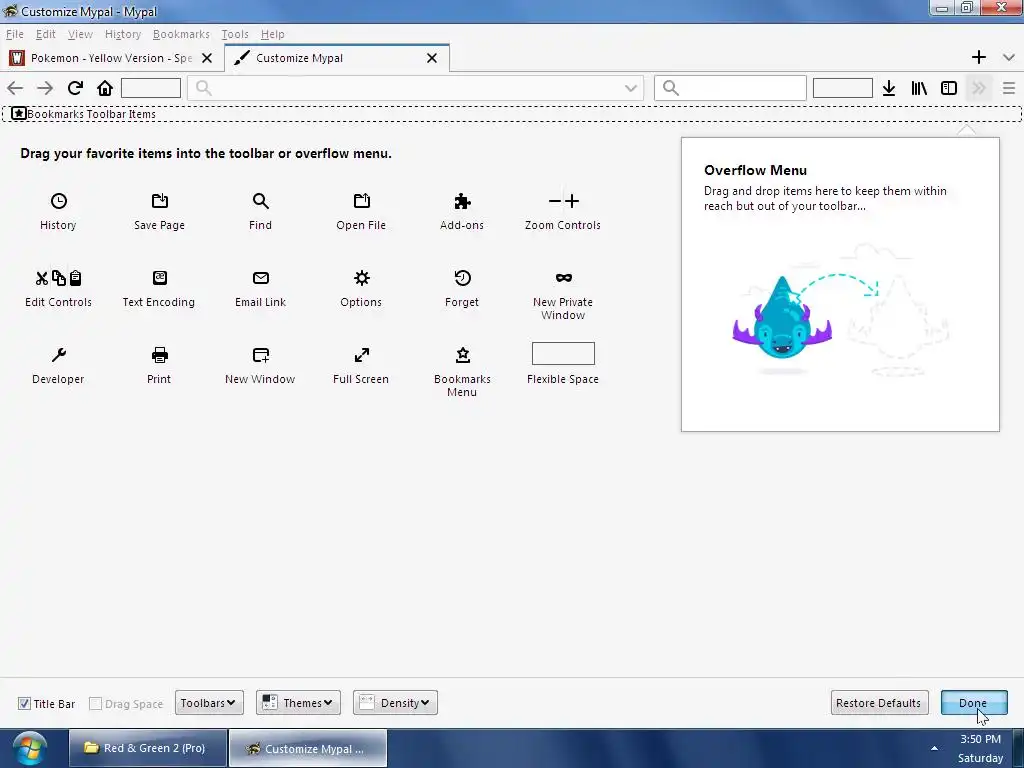
Task: Show hidden system tray icons arrow
Action: [x=935, y=748]
